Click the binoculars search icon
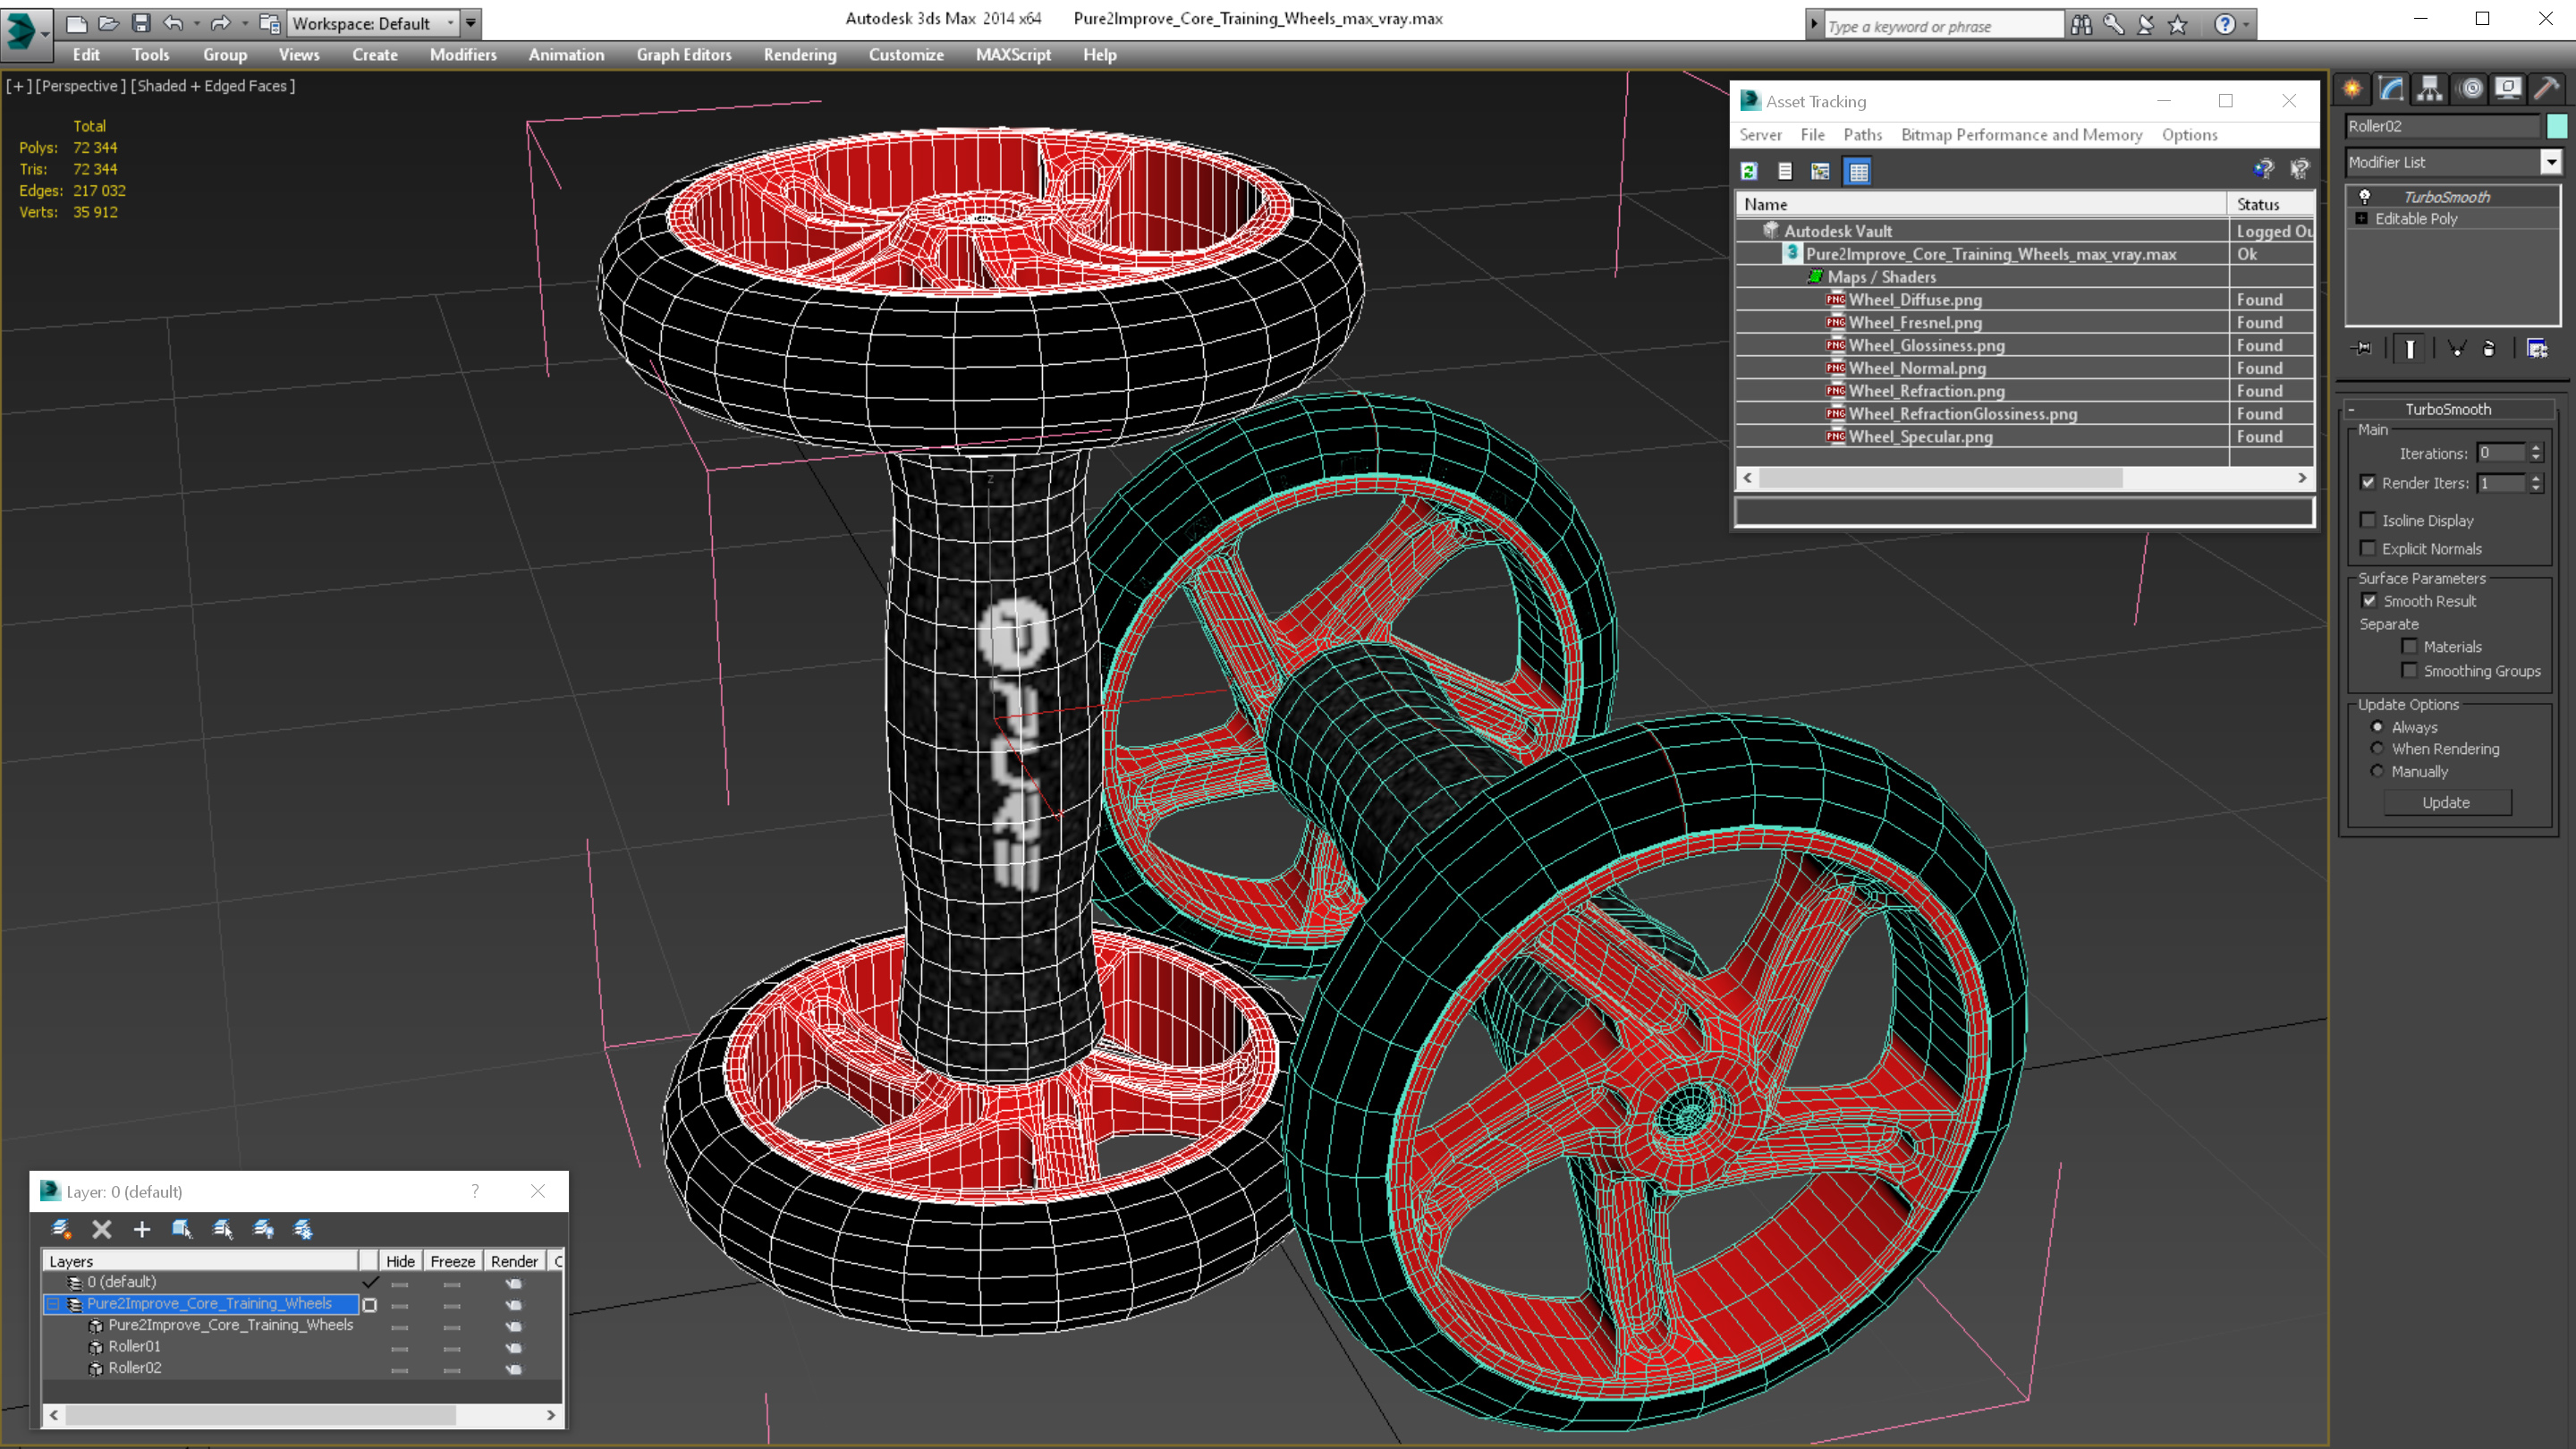2576x1449 pixels. [x=2081, y=24]
